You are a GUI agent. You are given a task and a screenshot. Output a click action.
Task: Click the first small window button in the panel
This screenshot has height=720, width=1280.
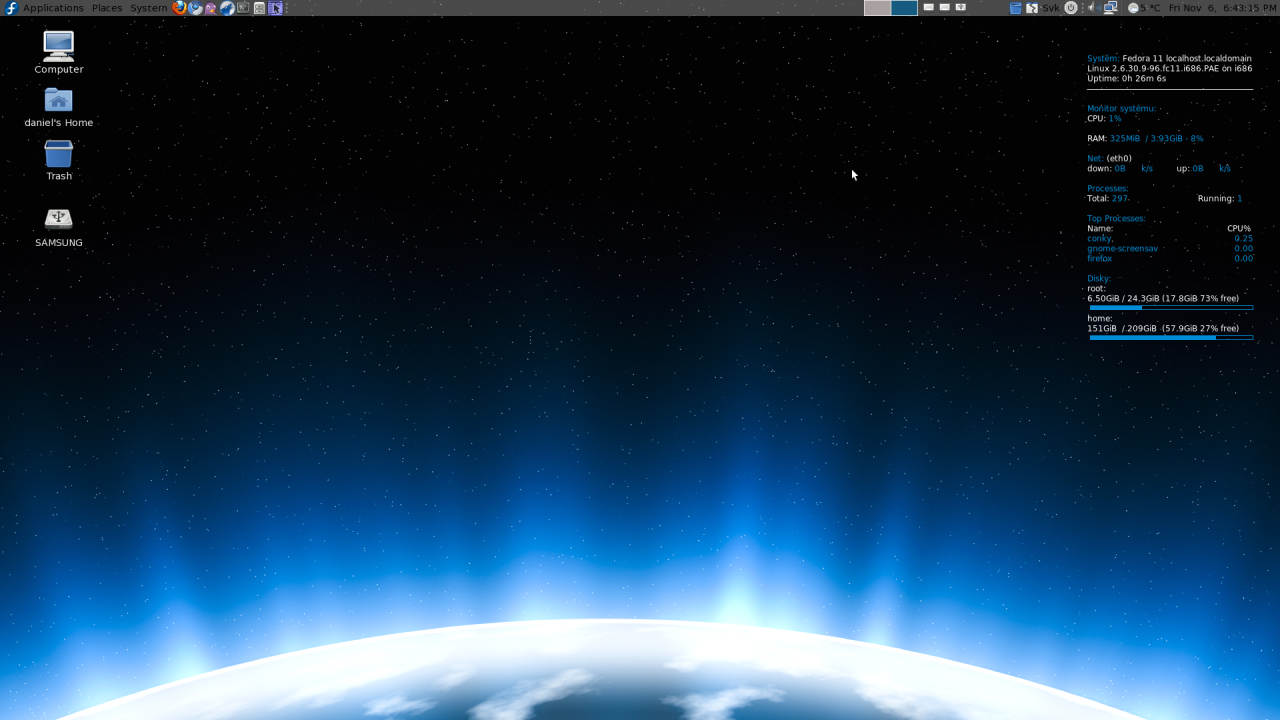coord(928,7)
